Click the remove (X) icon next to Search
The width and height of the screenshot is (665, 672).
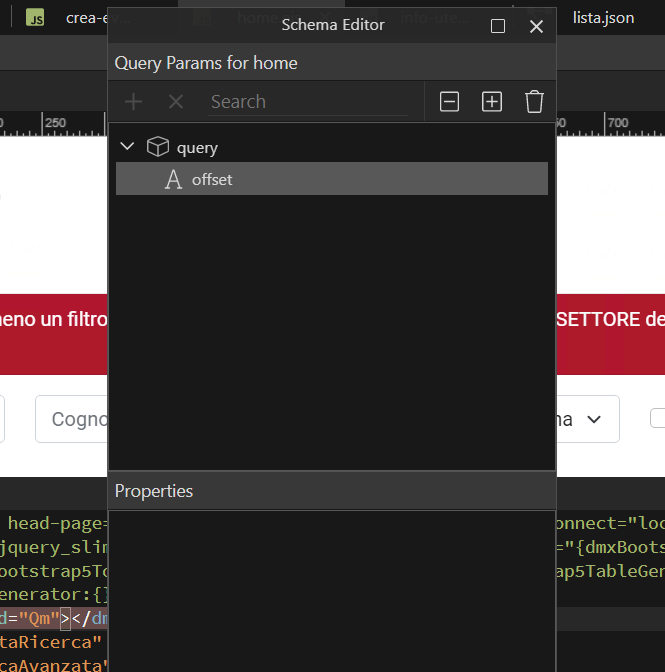point(176,102)
